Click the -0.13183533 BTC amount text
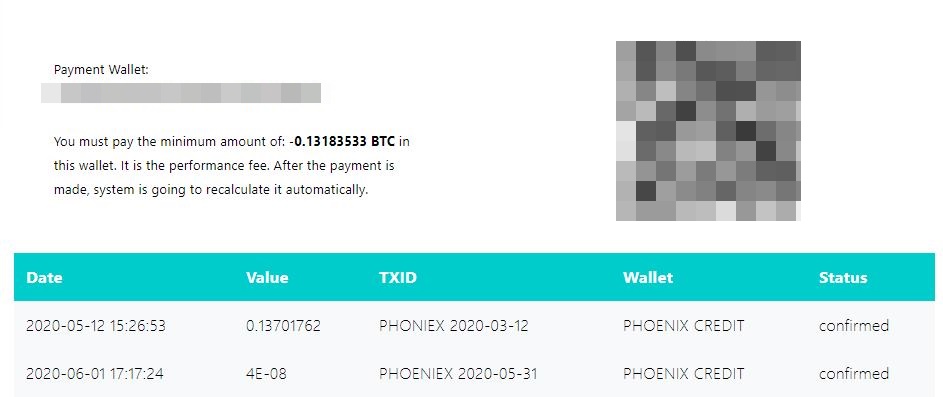 point(342,142)
